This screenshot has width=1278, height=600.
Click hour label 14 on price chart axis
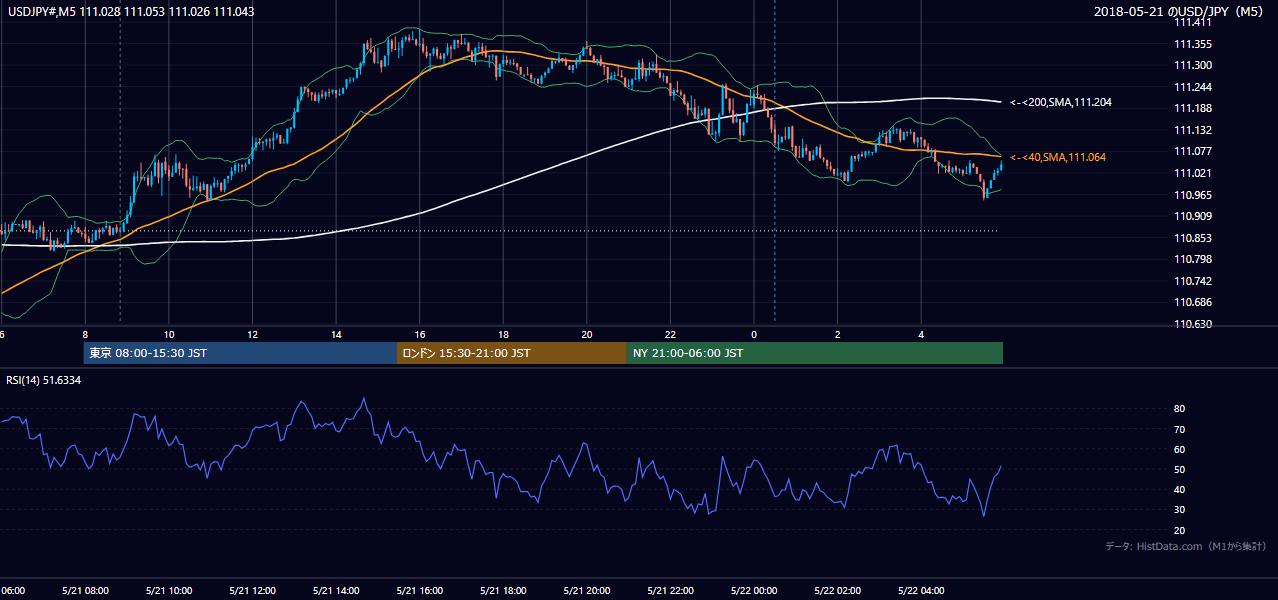coord(336,334)
